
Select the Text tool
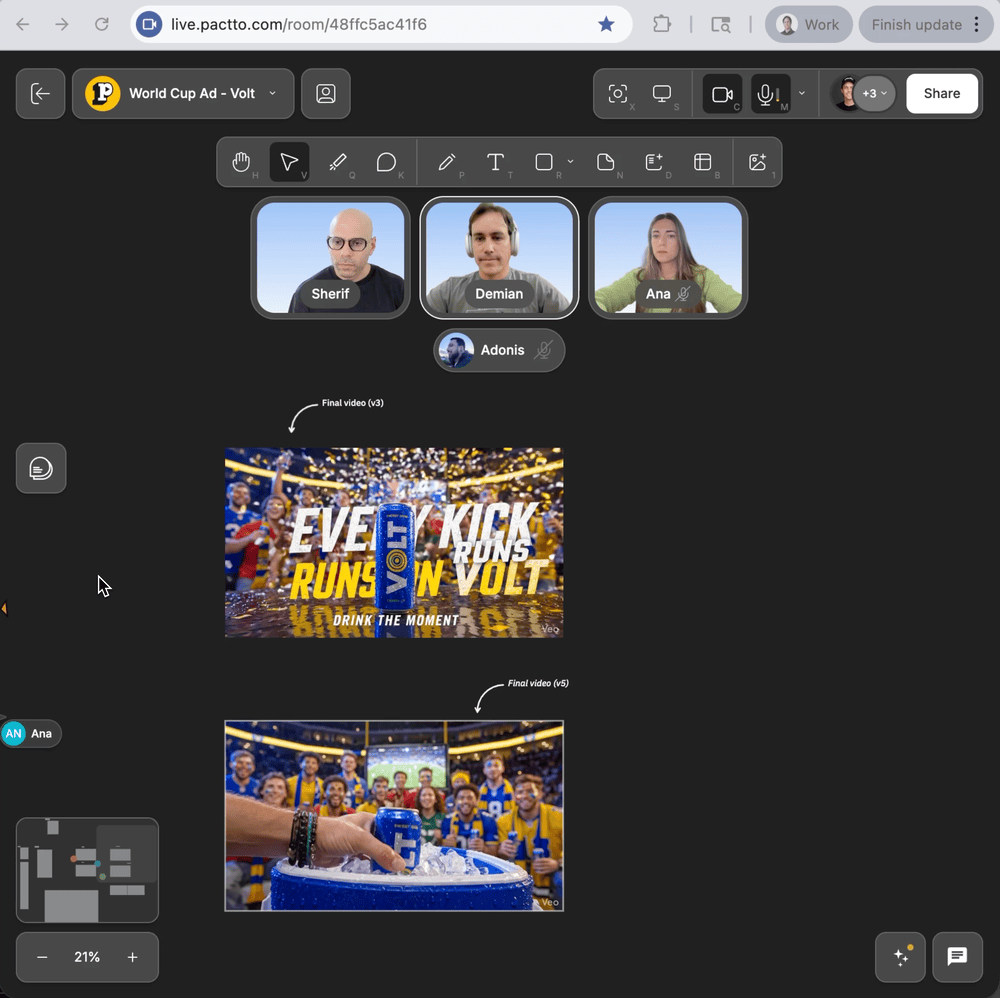coord(496,162)
